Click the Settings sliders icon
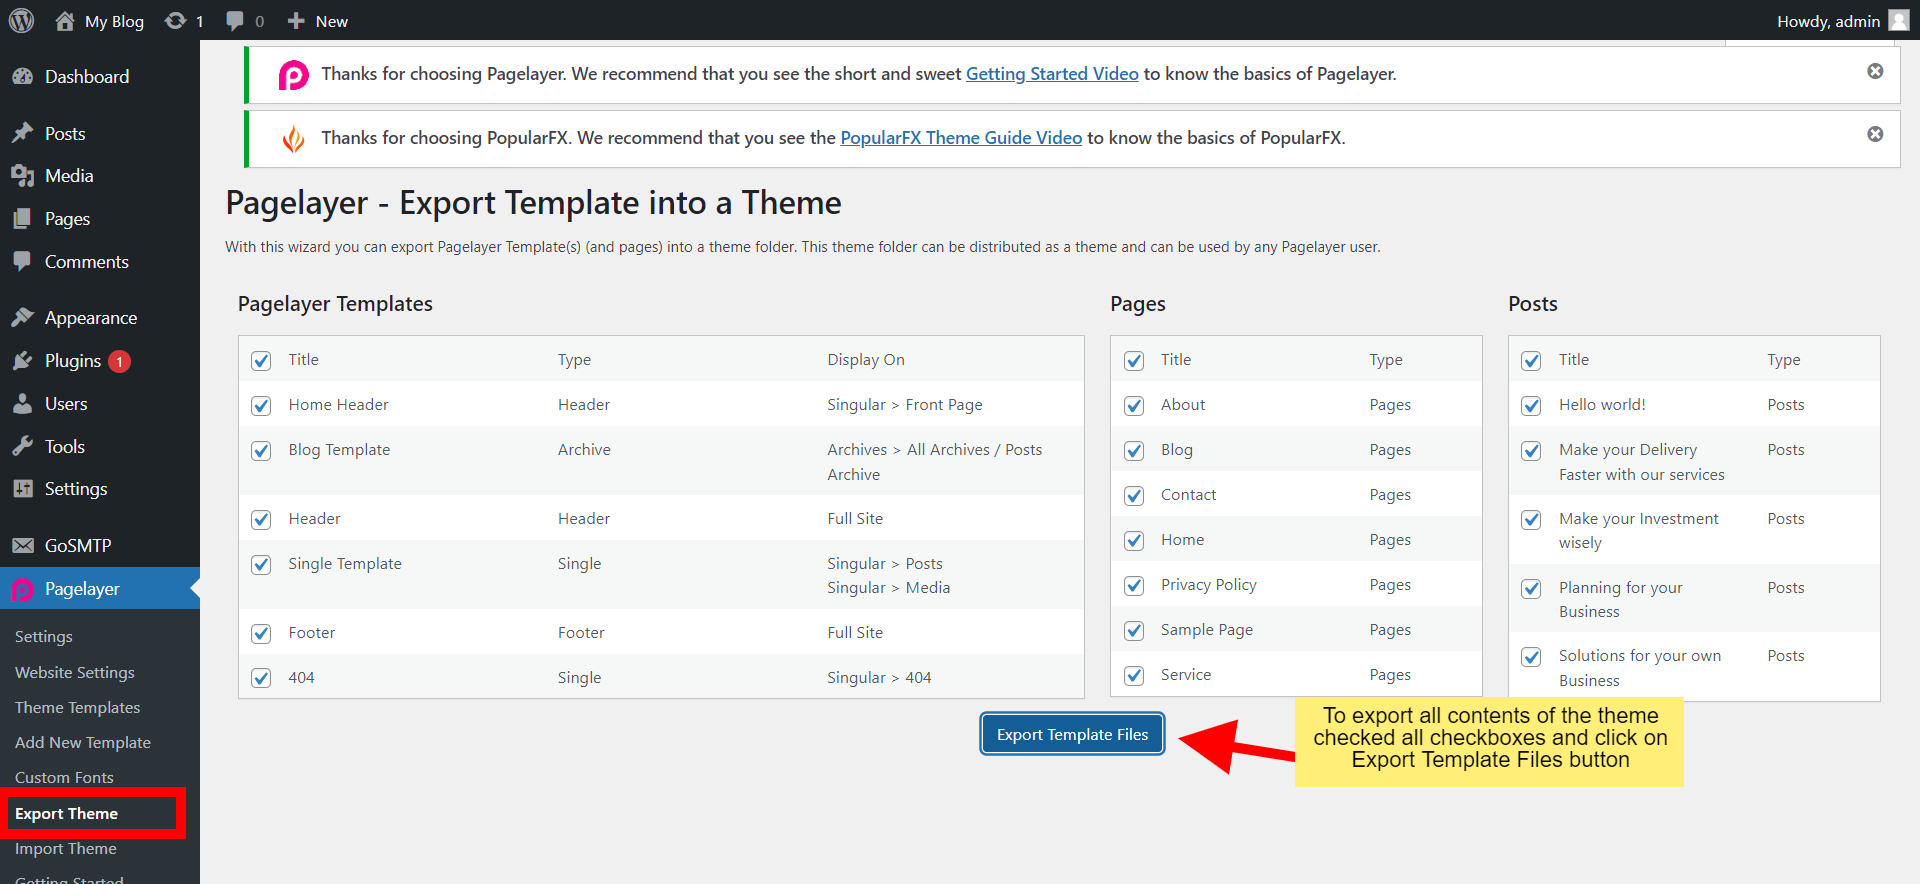The width and height of the screenshot is (1920, 884). [22, 489]
